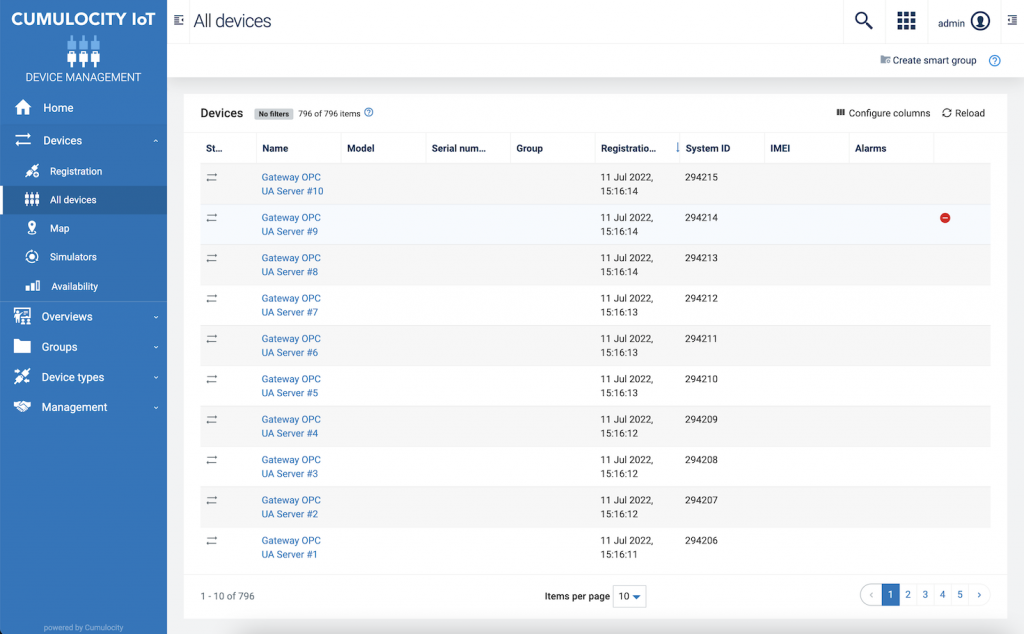
Task: Sort by the Registration column header
Action: pyautogui.click(x=628, y=148)
